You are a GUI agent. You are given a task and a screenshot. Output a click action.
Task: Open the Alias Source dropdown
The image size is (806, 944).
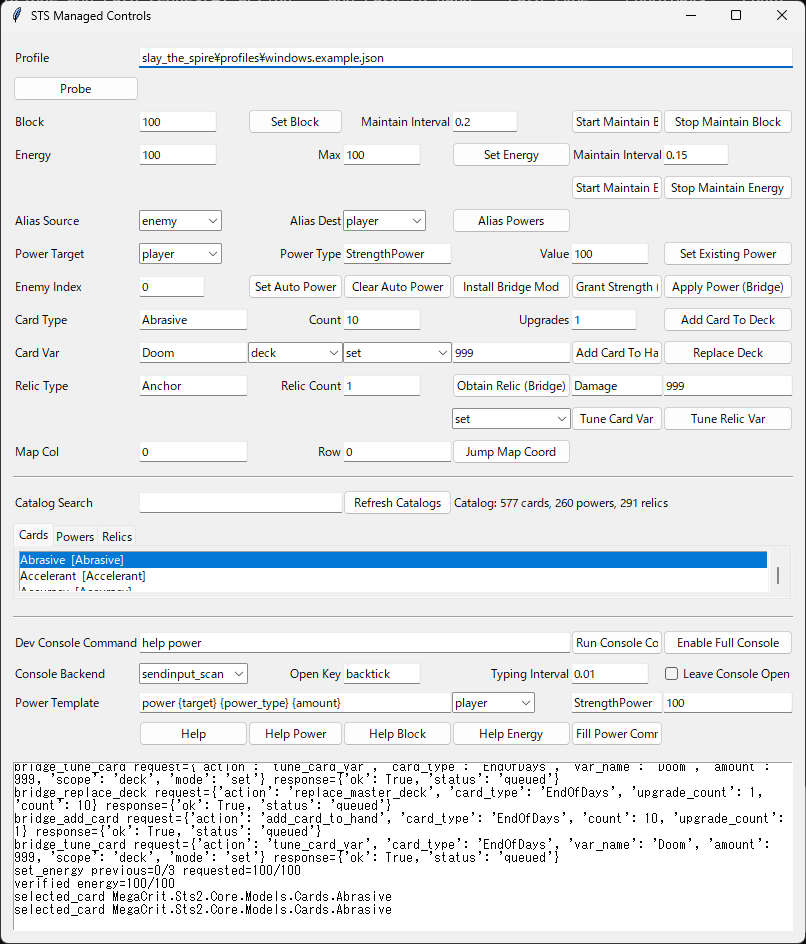point(180,221)
